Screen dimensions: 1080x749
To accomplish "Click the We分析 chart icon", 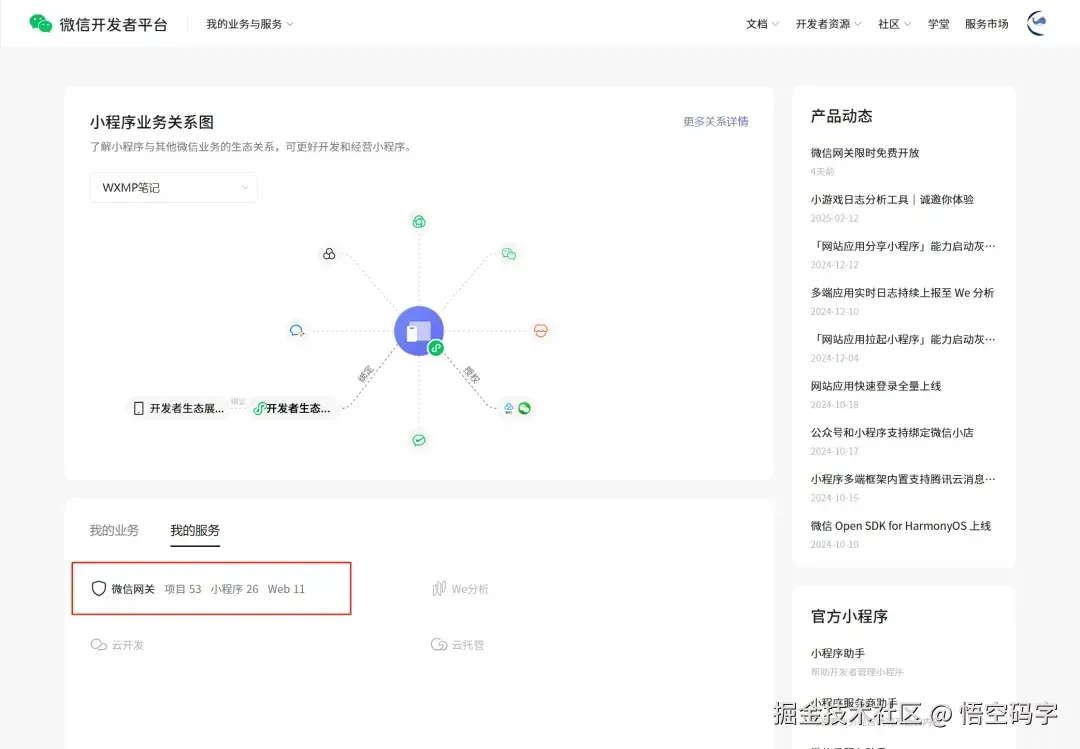I will (439, 588).
